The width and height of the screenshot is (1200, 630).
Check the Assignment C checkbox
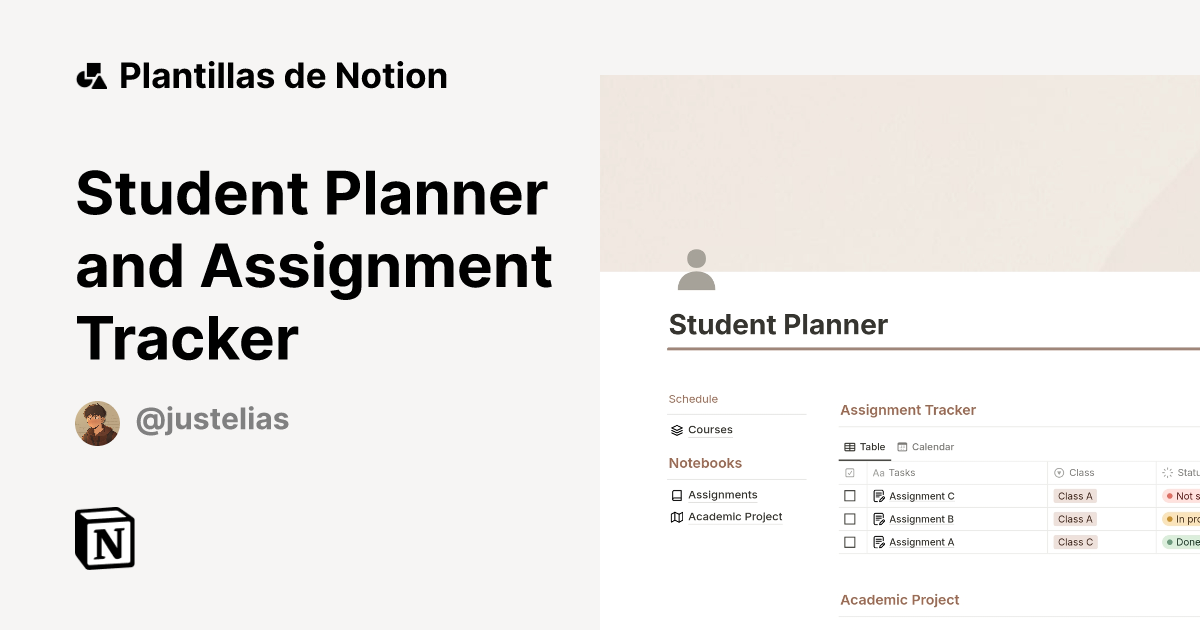click(850, 495)
